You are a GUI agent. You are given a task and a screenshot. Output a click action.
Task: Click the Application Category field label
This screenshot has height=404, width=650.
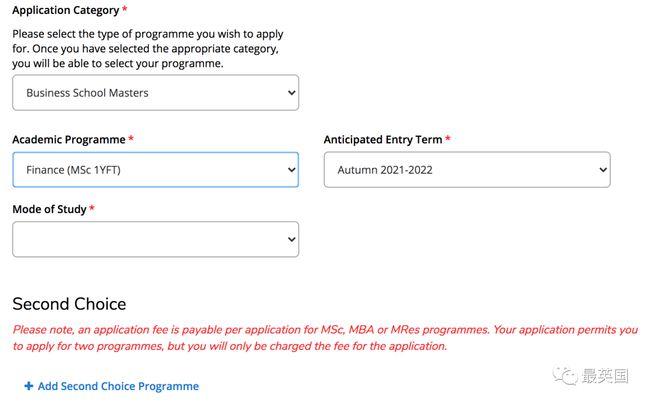pyautogui.click(x=64, y=10)
